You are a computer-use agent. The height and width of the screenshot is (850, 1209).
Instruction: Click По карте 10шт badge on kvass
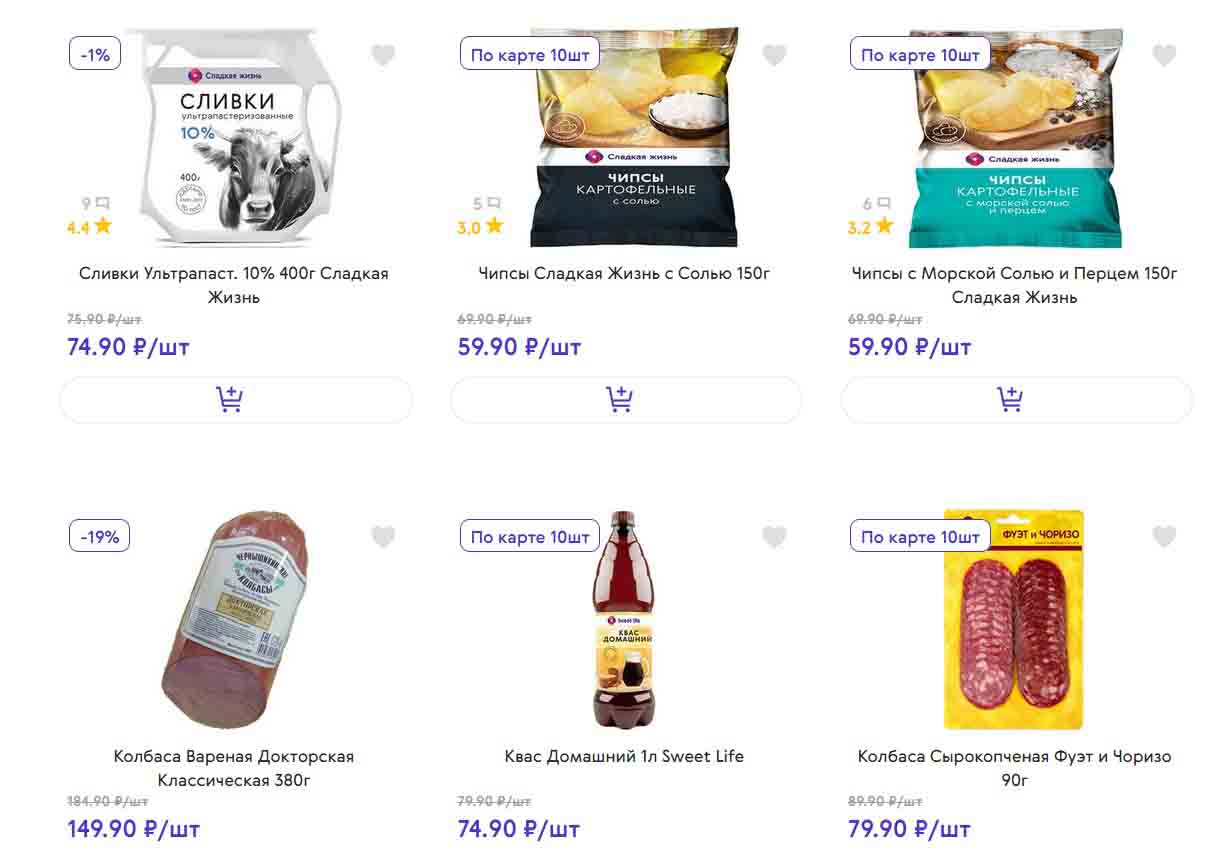point(529,536)
